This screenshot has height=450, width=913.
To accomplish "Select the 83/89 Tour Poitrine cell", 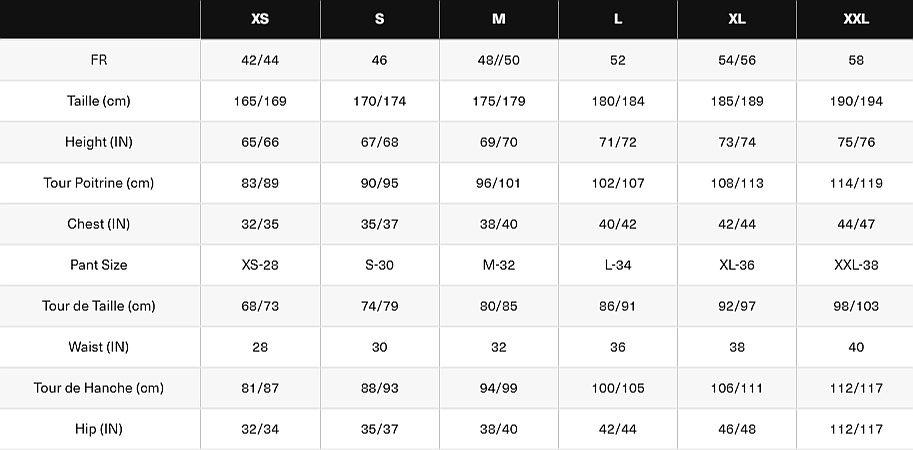I will pos(260,183).
